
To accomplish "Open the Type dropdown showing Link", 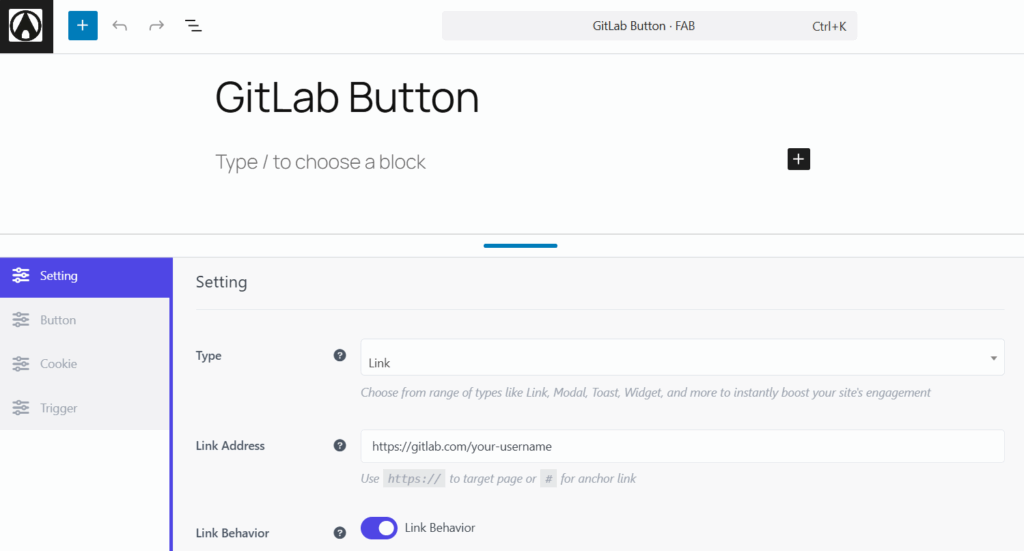I will (x=682, y=357).
